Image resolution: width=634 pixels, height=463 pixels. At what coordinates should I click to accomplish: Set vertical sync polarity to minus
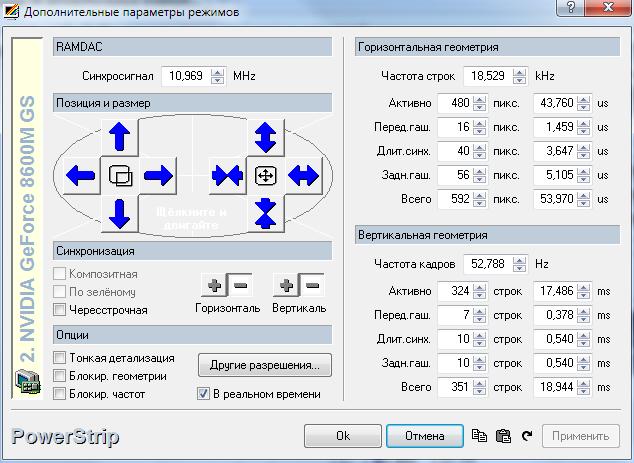click(x=312, y=286)
